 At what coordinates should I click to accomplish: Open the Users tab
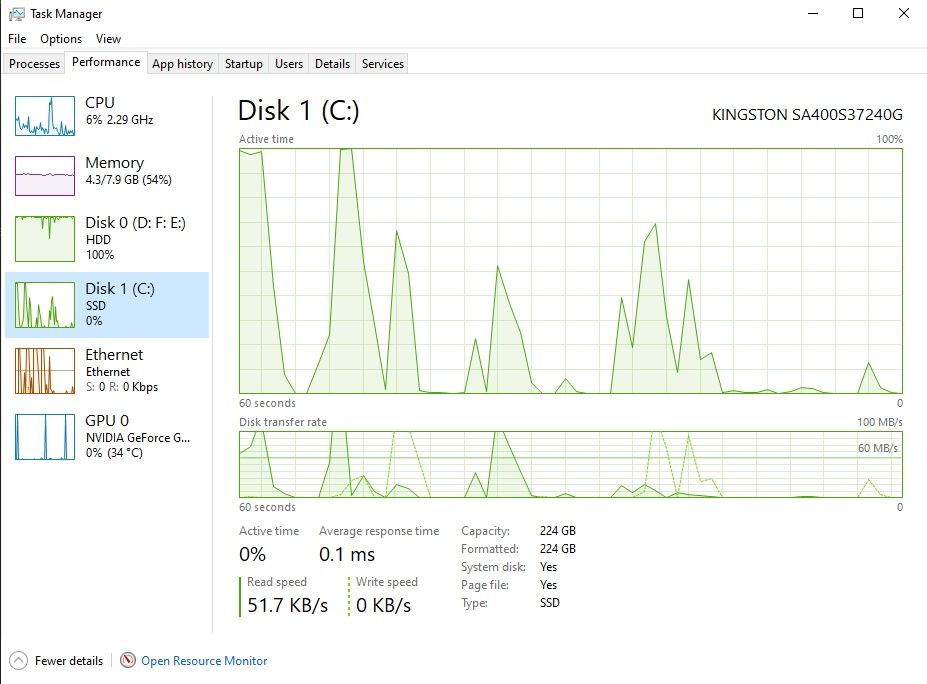(x=289, y=64)
